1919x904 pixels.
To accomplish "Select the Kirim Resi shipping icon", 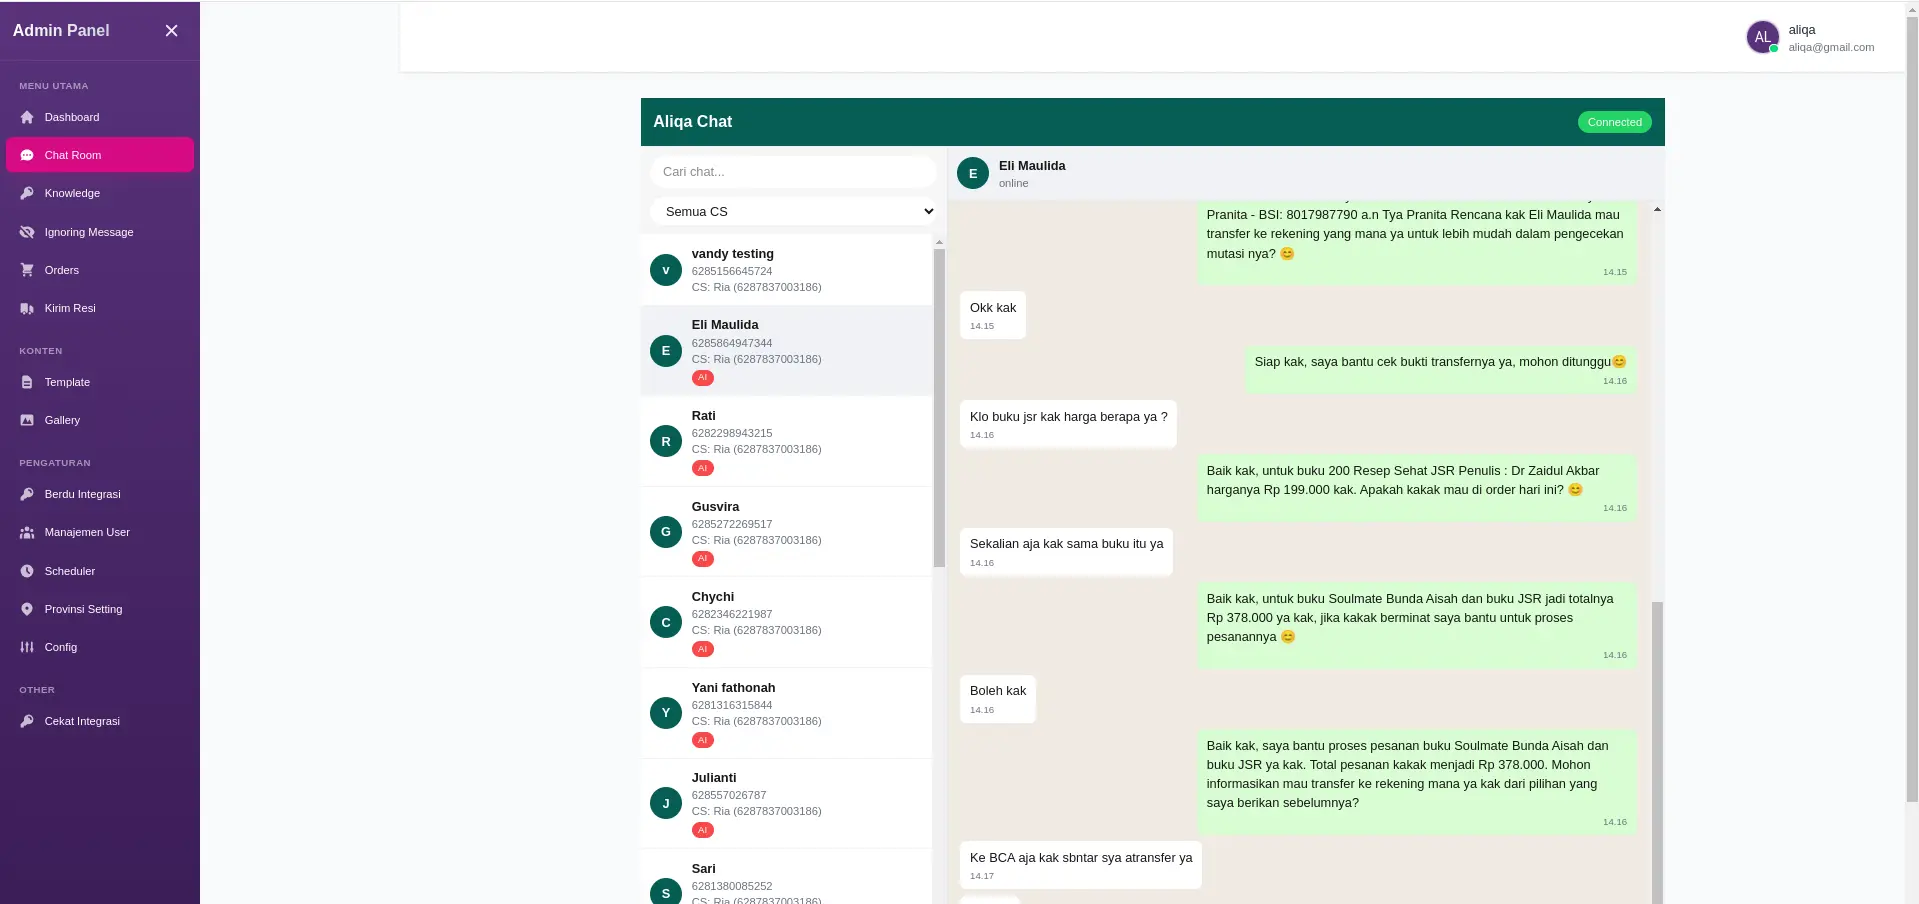I will coord(26,308).
